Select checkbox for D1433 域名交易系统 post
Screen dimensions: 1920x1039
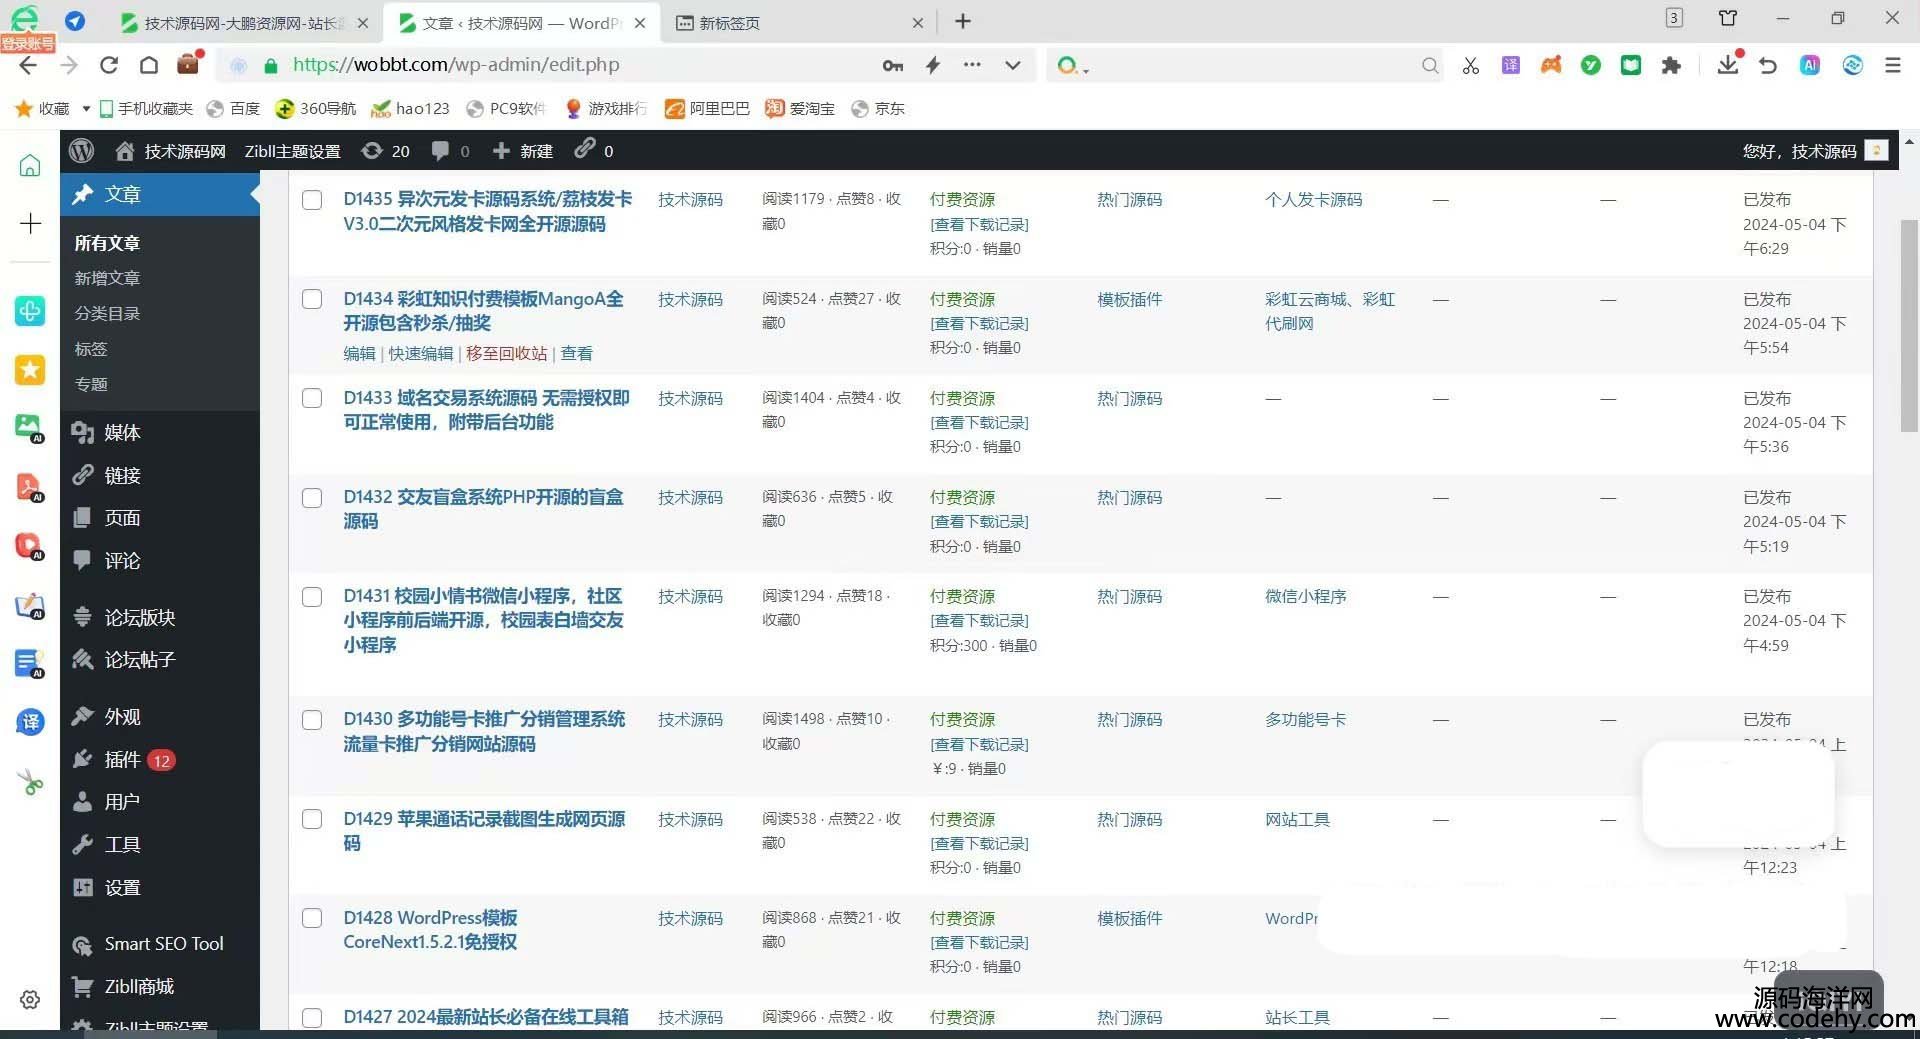point(312,398)
